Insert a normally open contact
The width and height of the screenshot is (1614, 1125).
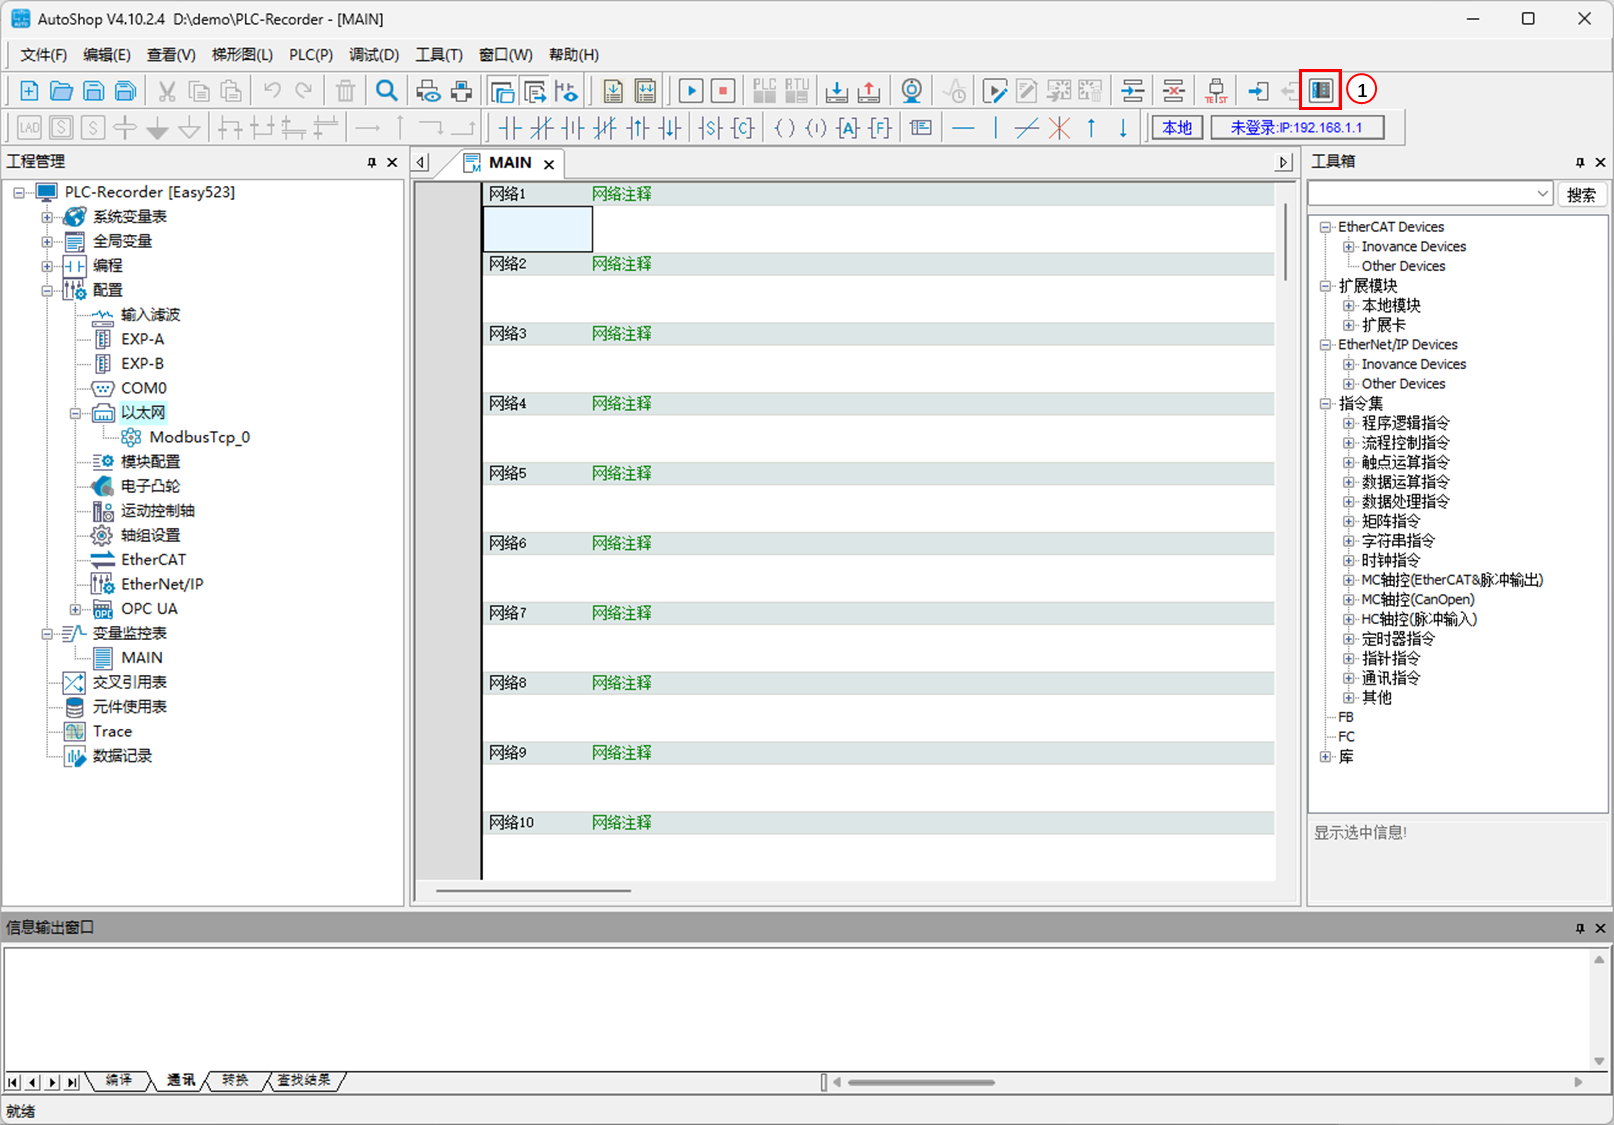tap(510, 128)
